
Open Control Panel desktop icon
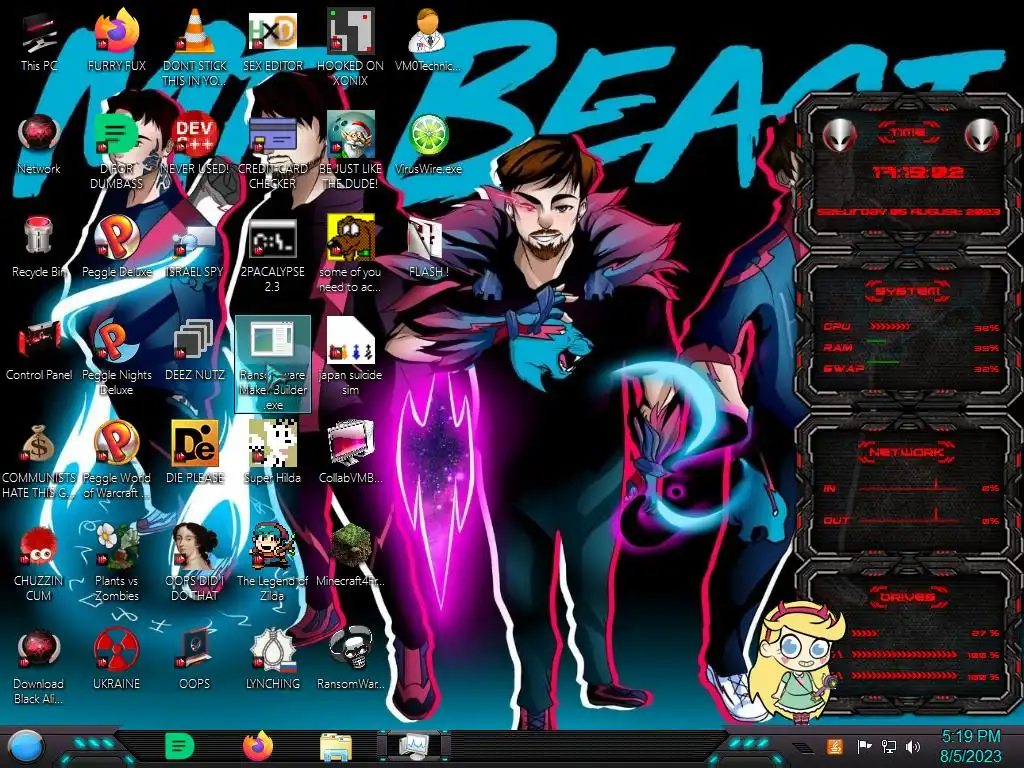(39, 341)
